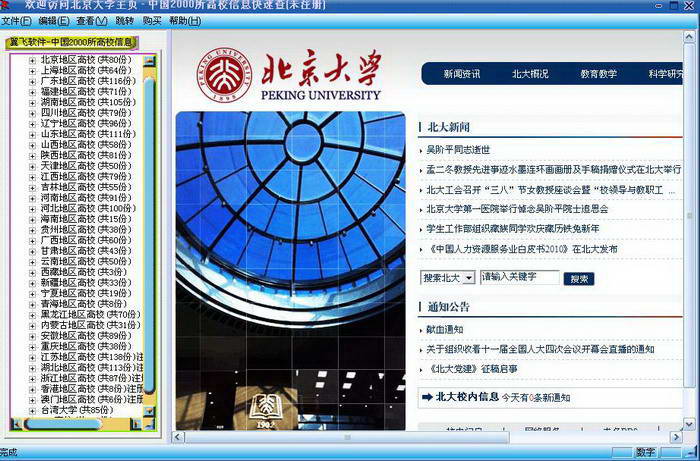Open the 查看(V) menu

click(x=92, y=21)
